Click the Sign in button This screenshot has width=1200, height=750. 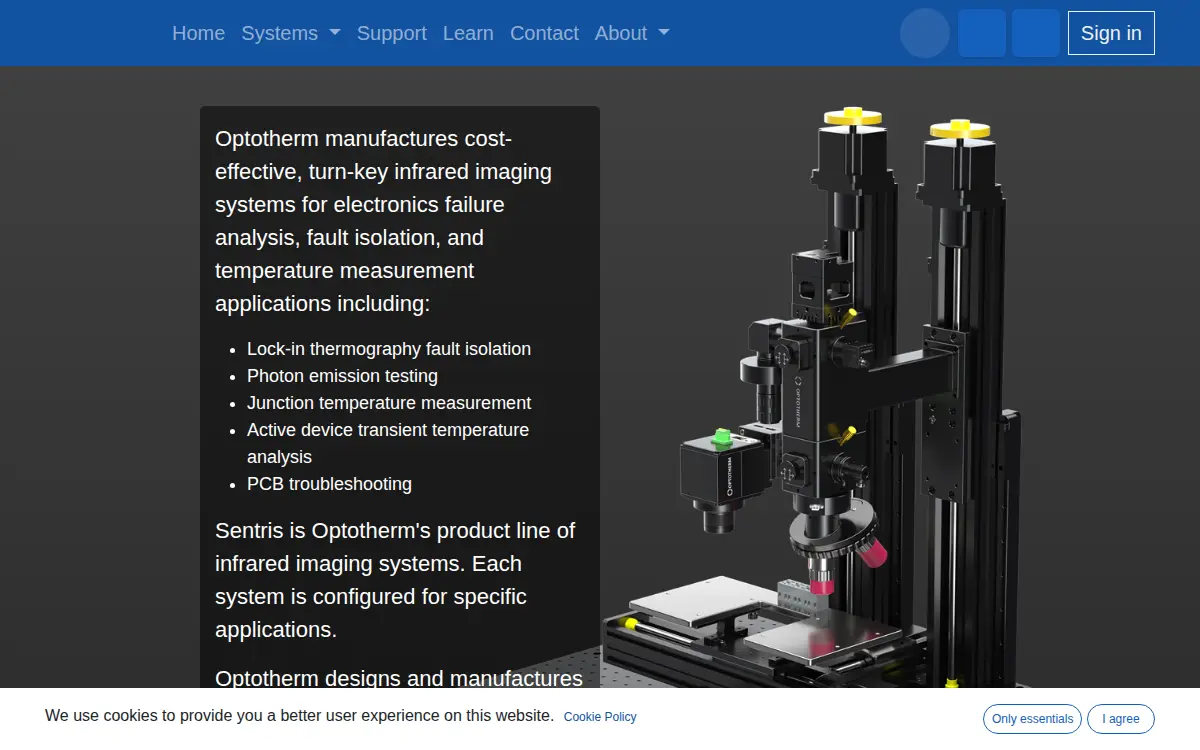1111,33
